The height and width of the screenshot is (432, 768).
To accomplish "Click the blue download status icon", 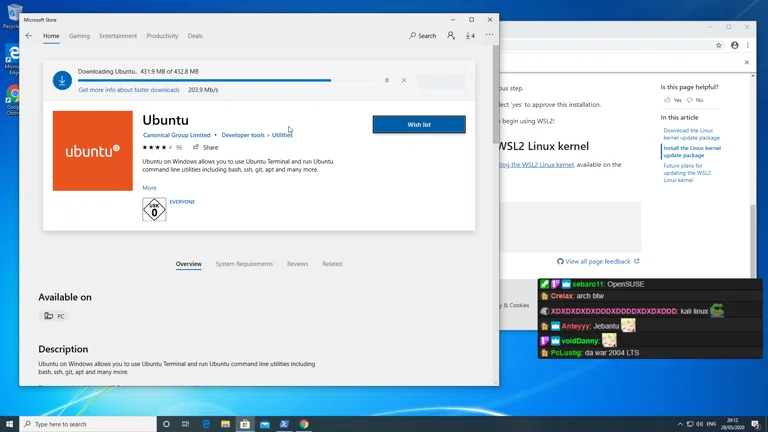I will click(x=62, y=80).
